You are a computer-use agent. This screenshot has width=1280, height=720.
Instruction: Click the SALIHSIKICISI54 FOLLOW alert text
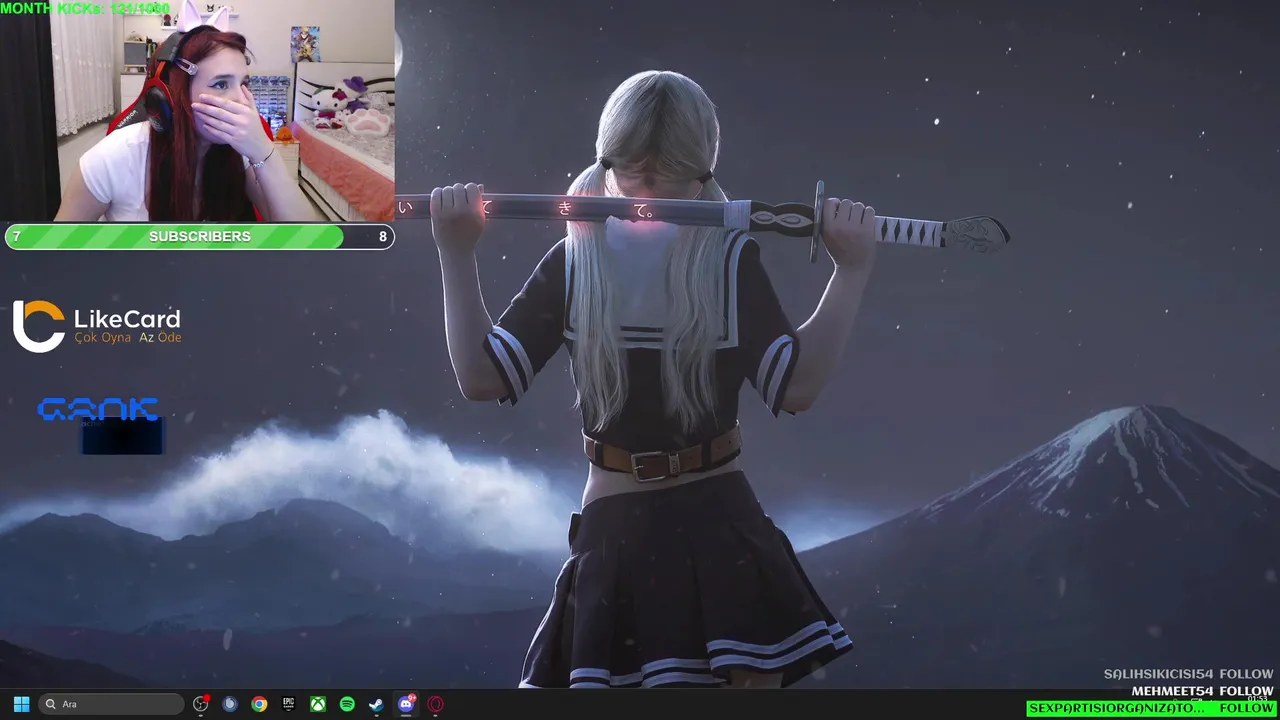1188,674
